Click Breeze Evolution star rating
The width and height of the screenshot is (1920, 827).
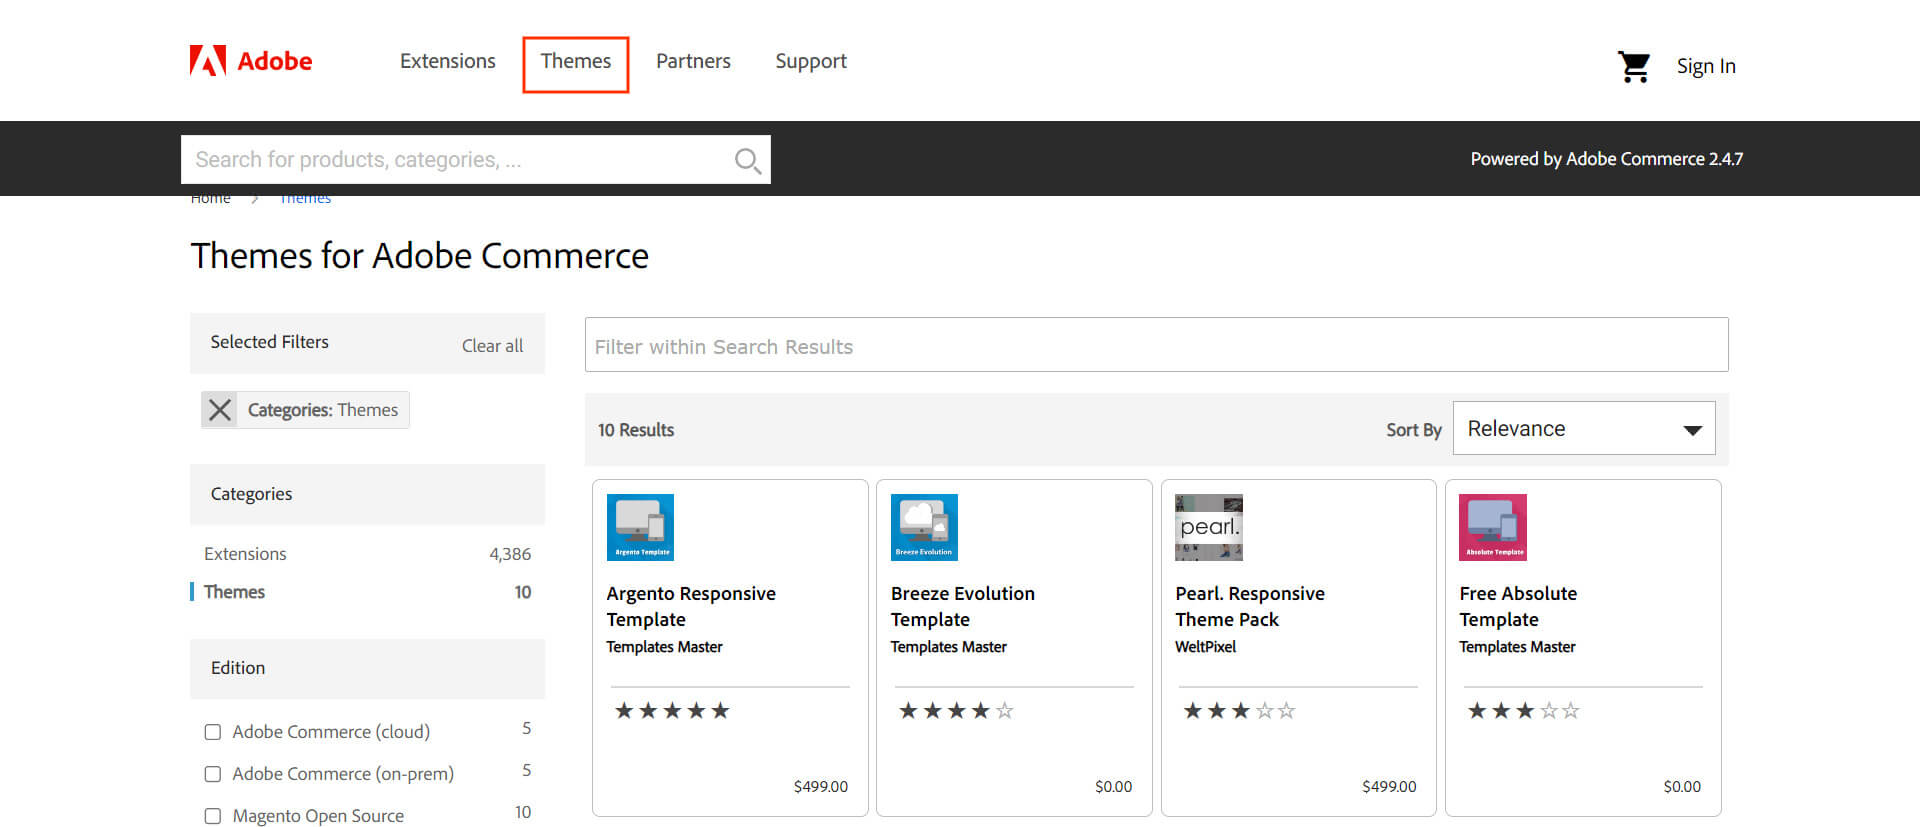click(956, 711)
